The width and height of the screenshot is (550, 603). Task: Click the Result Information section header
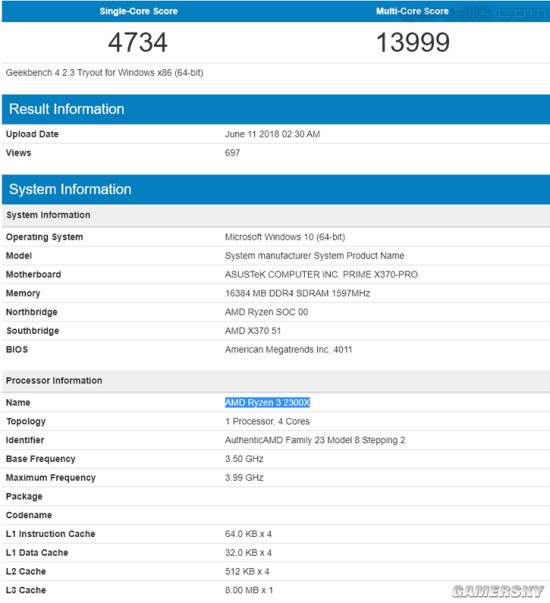tap(276, 109)
